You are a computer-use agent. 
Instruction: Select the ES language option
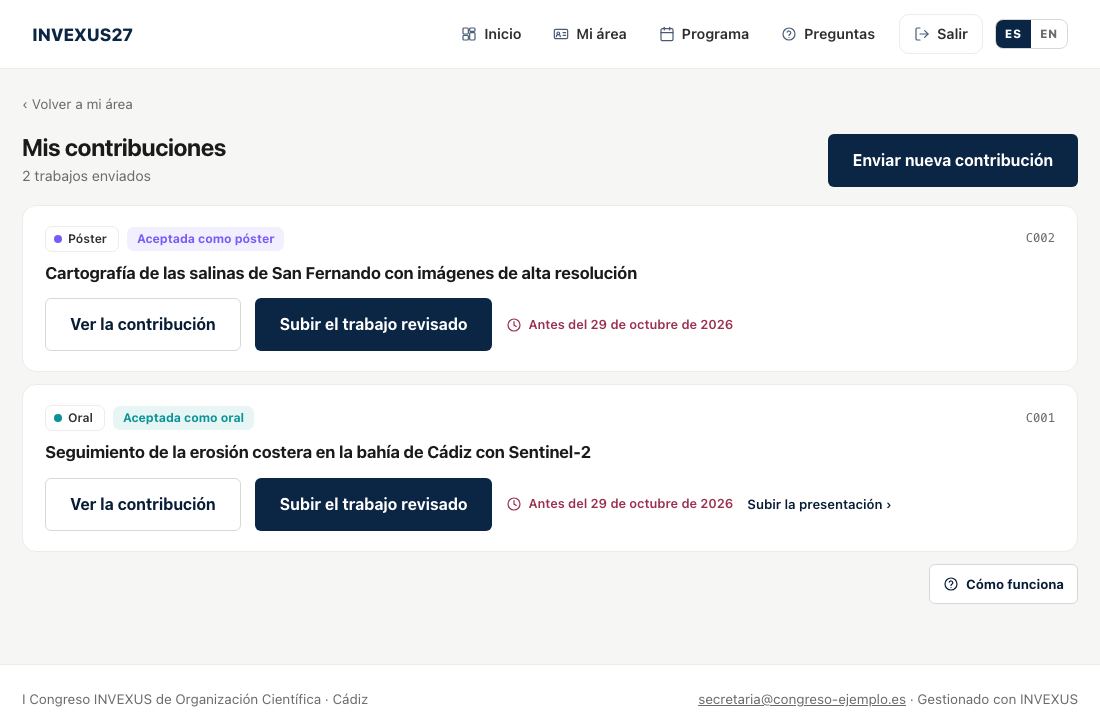(x=1013, y=34)
